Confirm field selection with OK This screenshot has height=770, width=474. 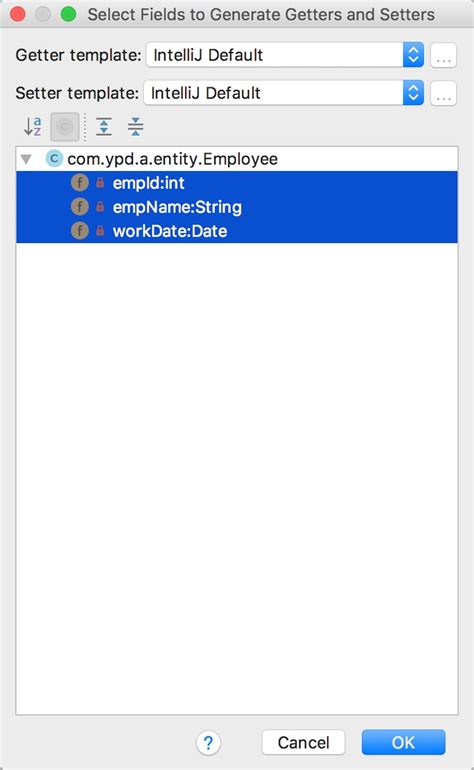click(x=403, y=742)
